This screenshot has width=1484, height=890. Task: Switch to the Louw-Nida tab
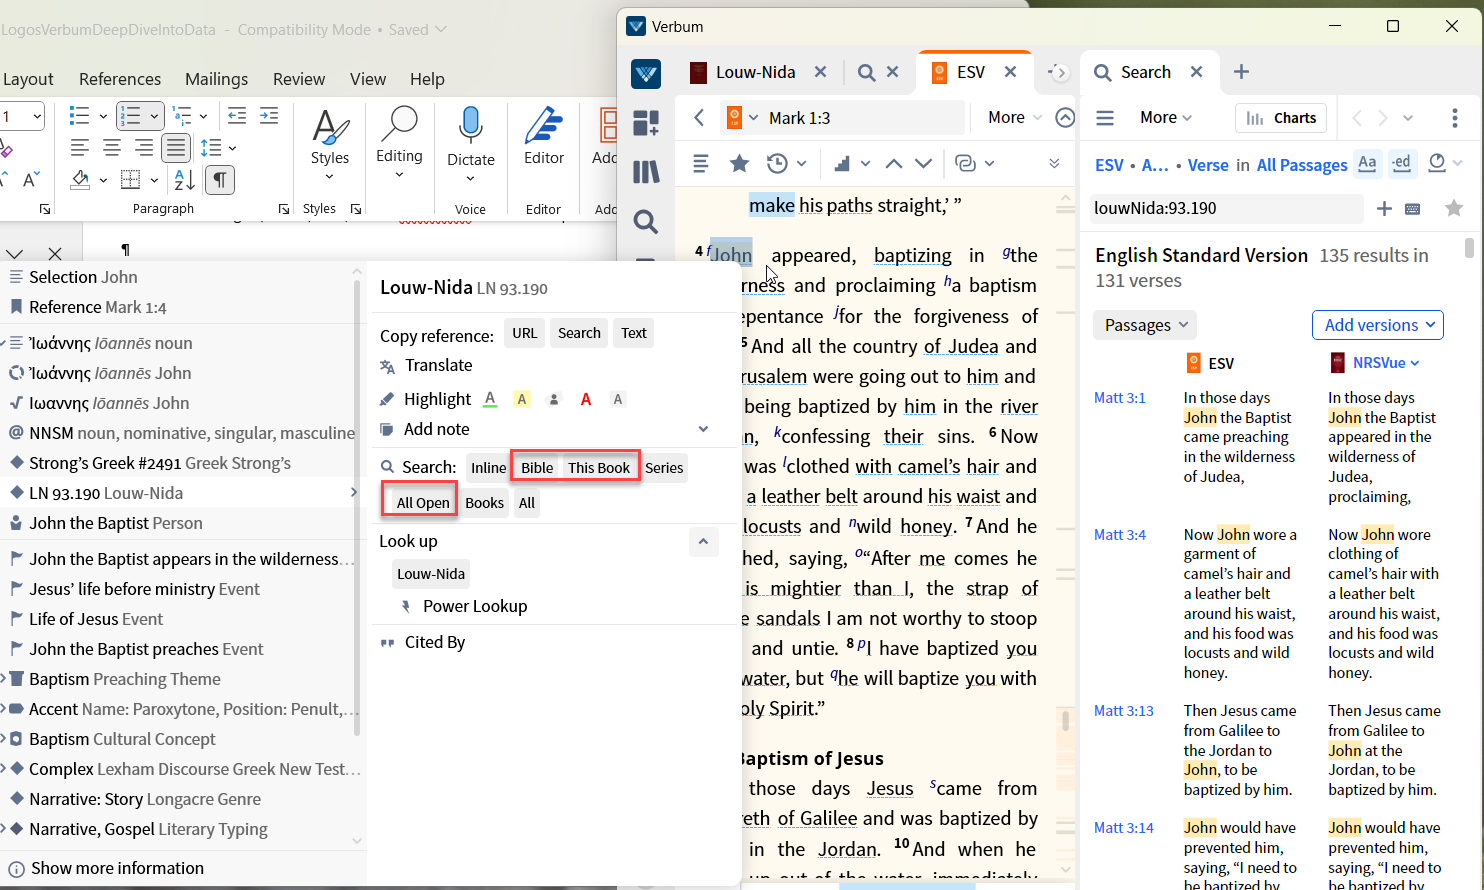(755, 72)
